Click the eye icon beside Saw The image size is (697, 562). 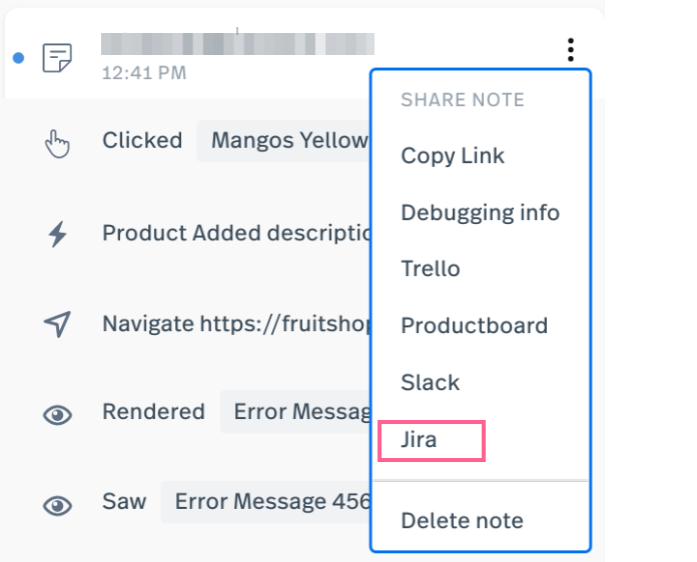click(x=57, y=506)
